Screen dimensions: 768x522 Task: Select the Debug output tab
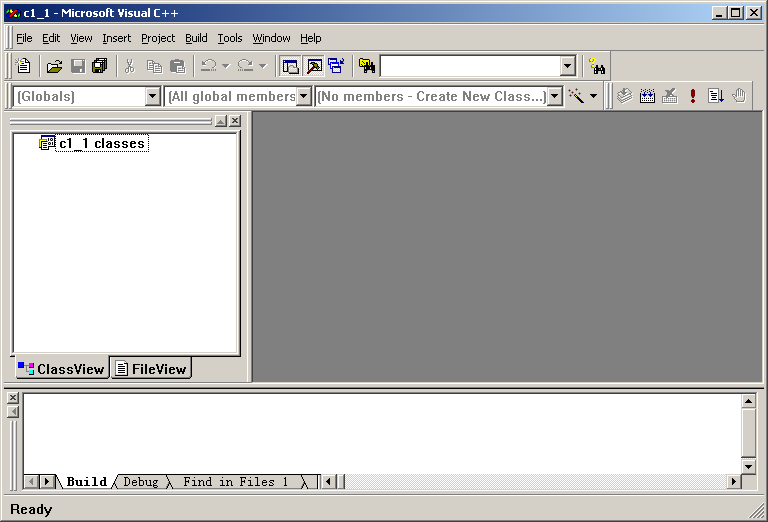[x=141, y=482]
